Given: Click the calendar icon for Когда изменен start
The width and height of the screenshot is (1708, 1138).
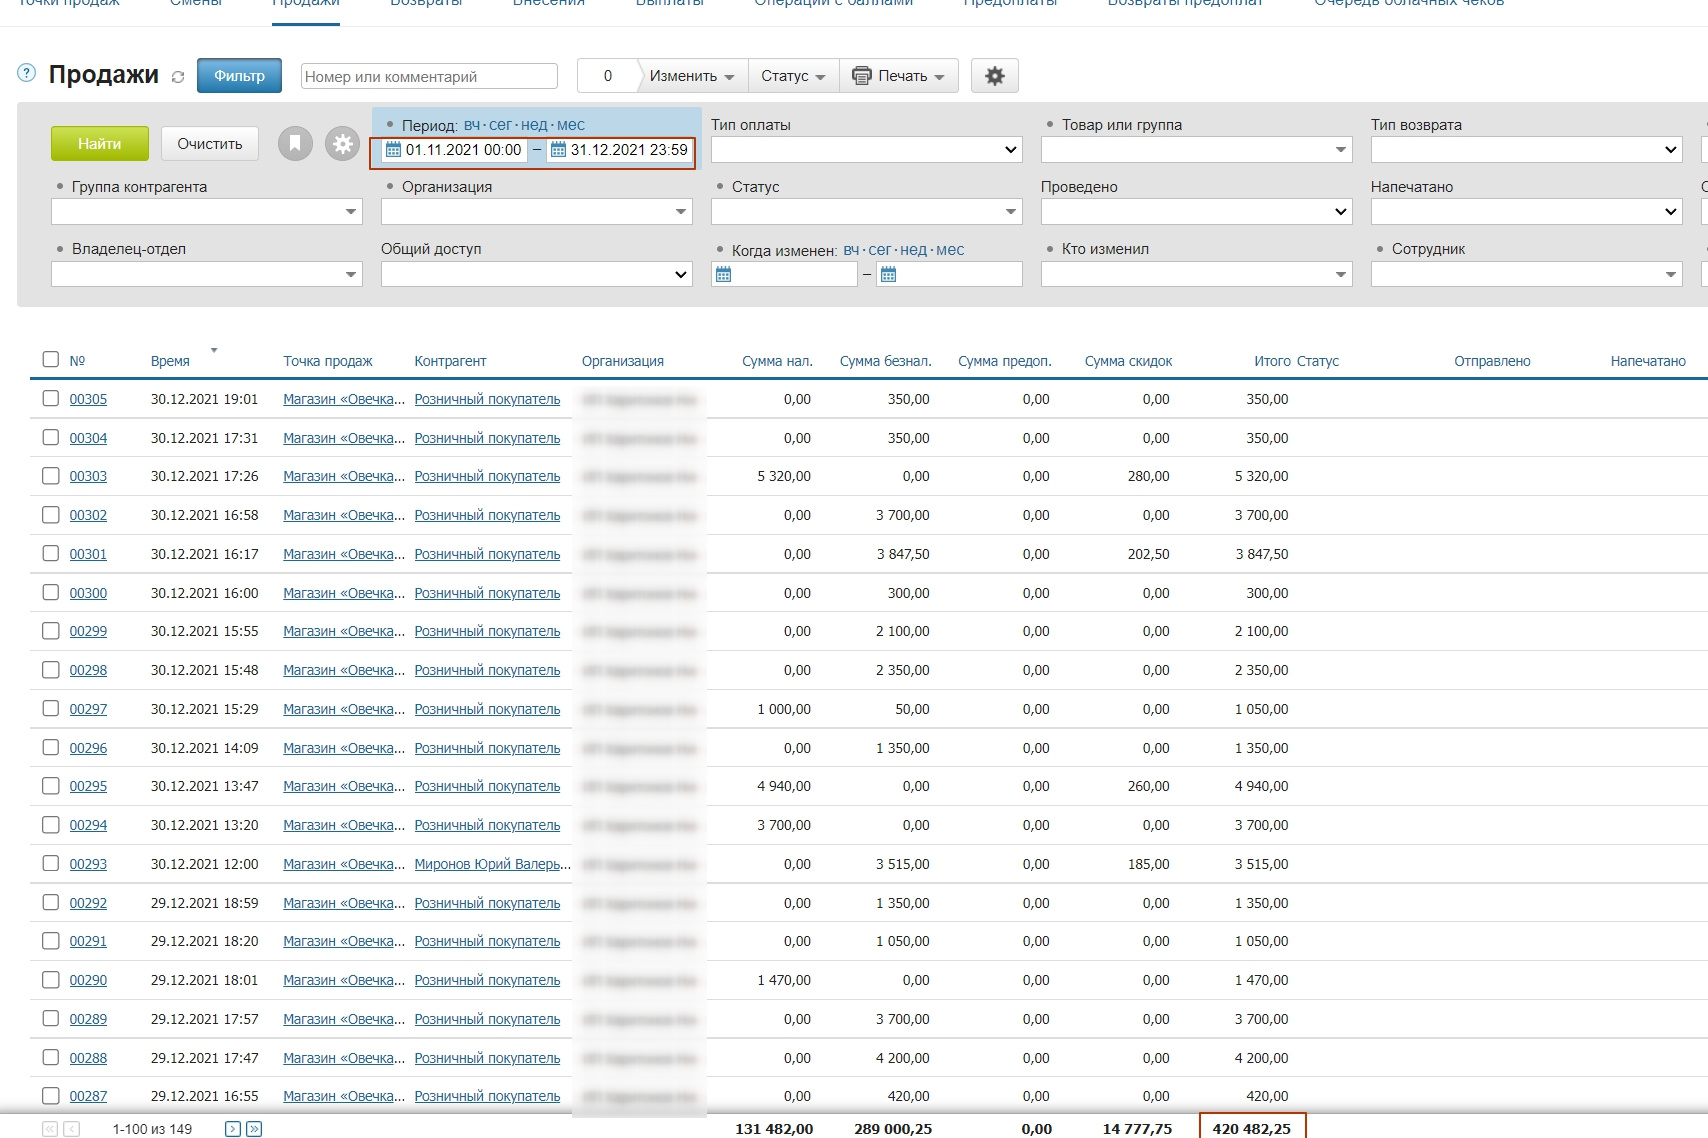Looking at the screenshot, I should pyautogui.click(x=724, y=275).
